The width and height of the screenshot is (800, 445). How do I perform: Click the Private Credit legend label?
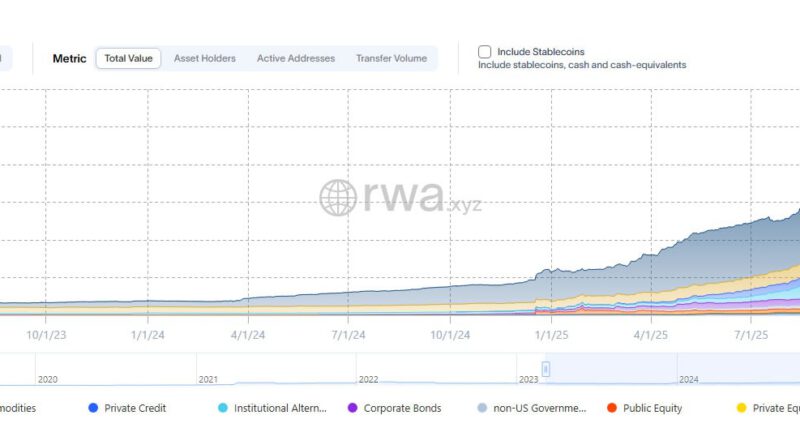coord(135,408)
